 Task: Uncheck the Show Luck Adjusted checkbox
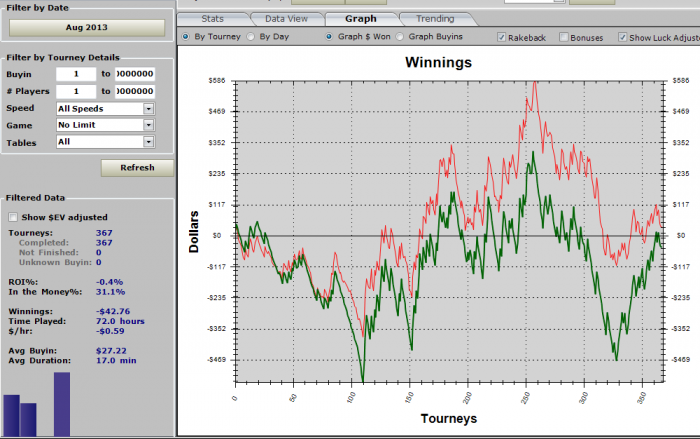pos(623,37)
